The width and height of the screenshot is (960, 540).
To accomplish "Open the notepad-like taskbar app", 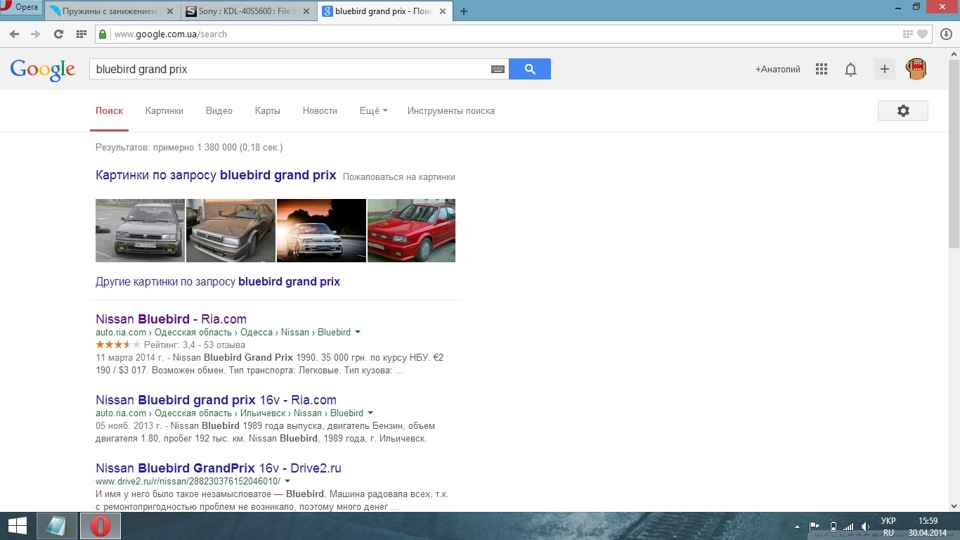I will pyautogui.click(x=57, y=526).
